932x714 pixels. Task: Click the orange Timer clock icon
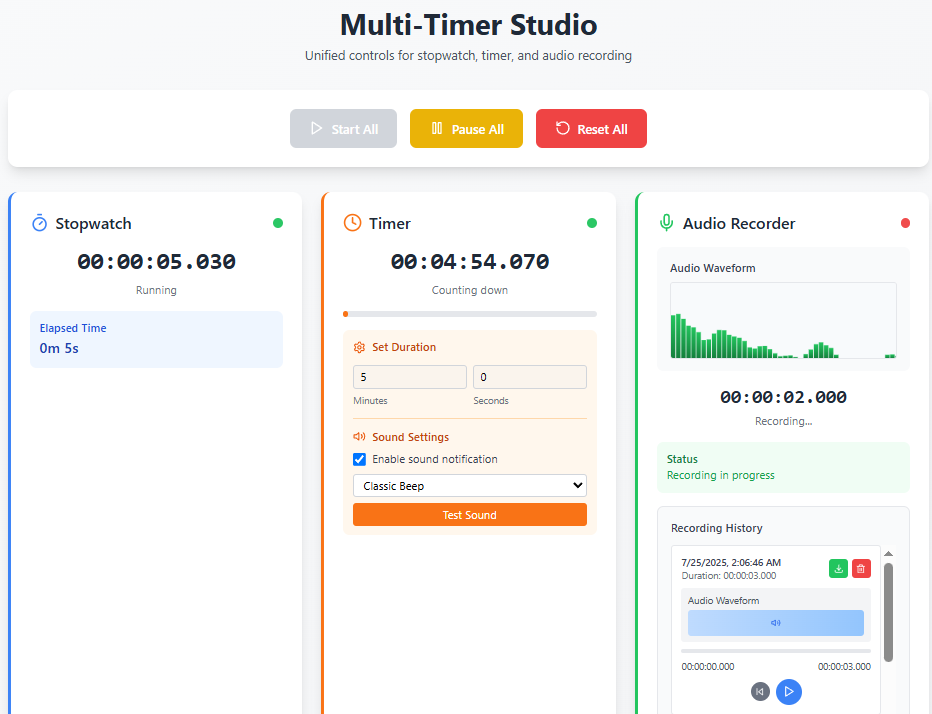(352, 223)
